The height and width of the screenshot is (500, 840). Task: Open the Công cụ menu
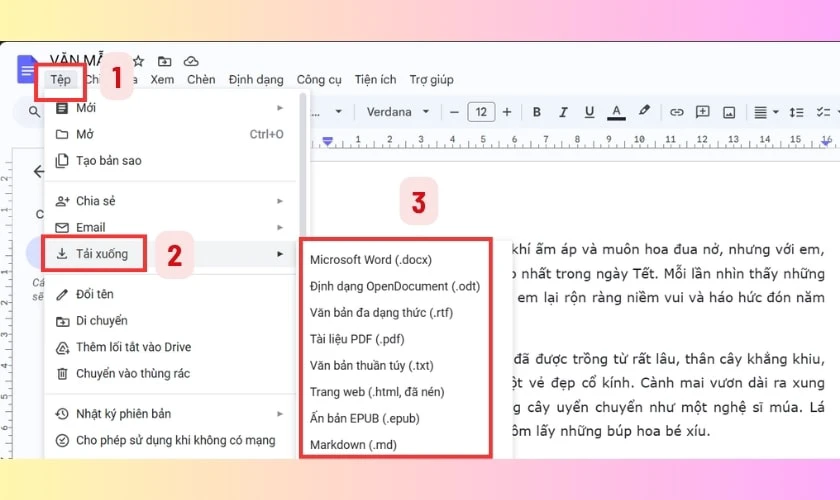pos(319,80)
